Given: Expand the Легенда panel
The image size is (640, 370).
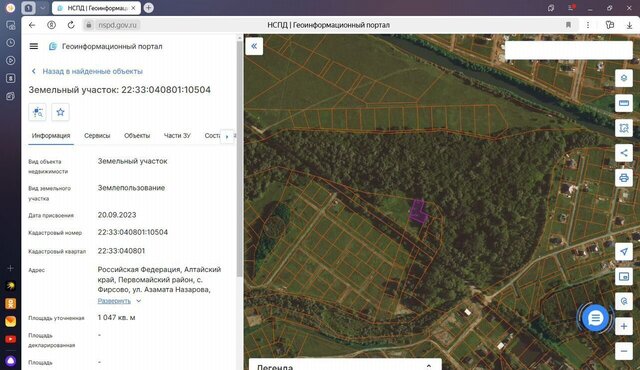Looking at the screenshot, I should pyautogui.click(x=429, y=366).
